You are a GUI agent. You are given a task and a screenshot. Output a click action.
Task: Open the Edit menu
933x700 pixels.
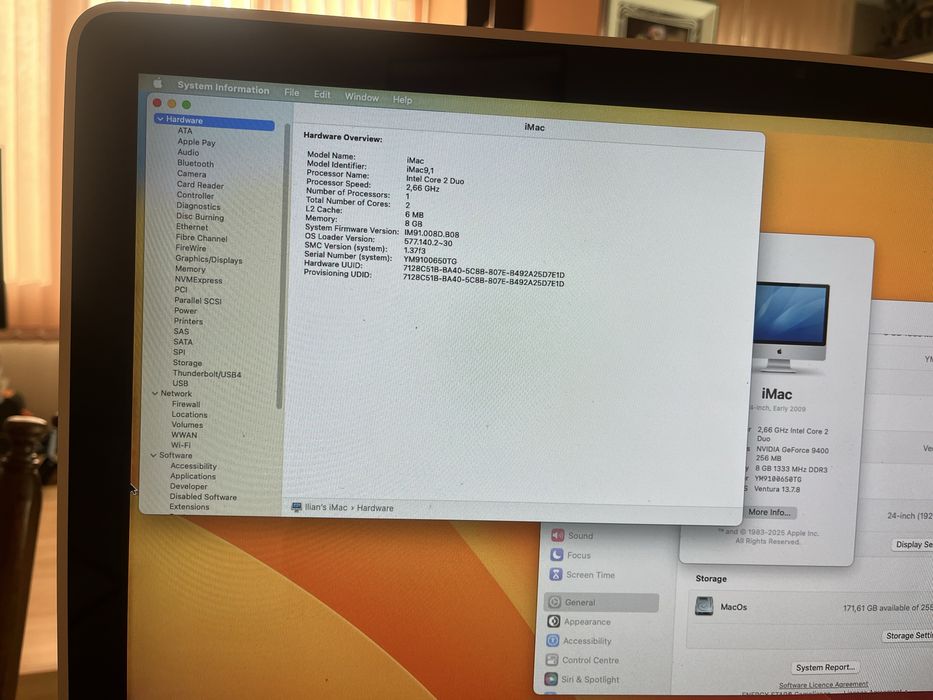tap(322, 95)
